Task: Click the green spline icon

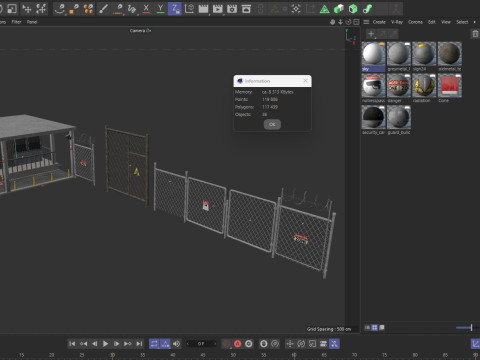Action: point(367,9)
